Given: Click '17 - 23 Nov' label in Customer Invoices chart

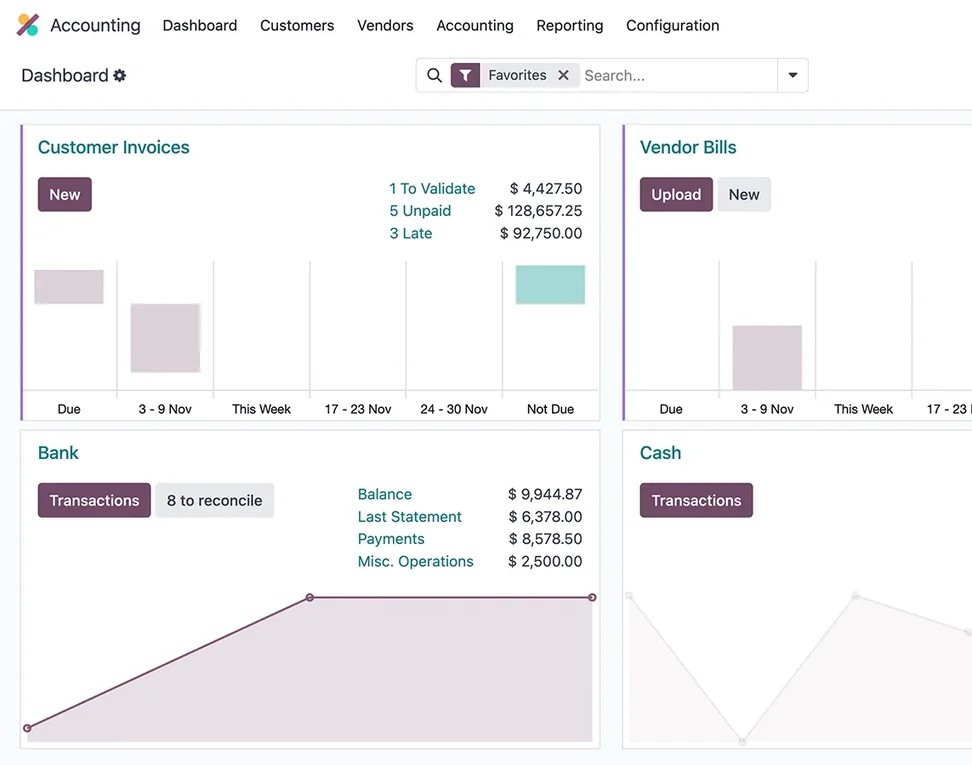Looking at the screenshot, I should click(x=358, y=409).
